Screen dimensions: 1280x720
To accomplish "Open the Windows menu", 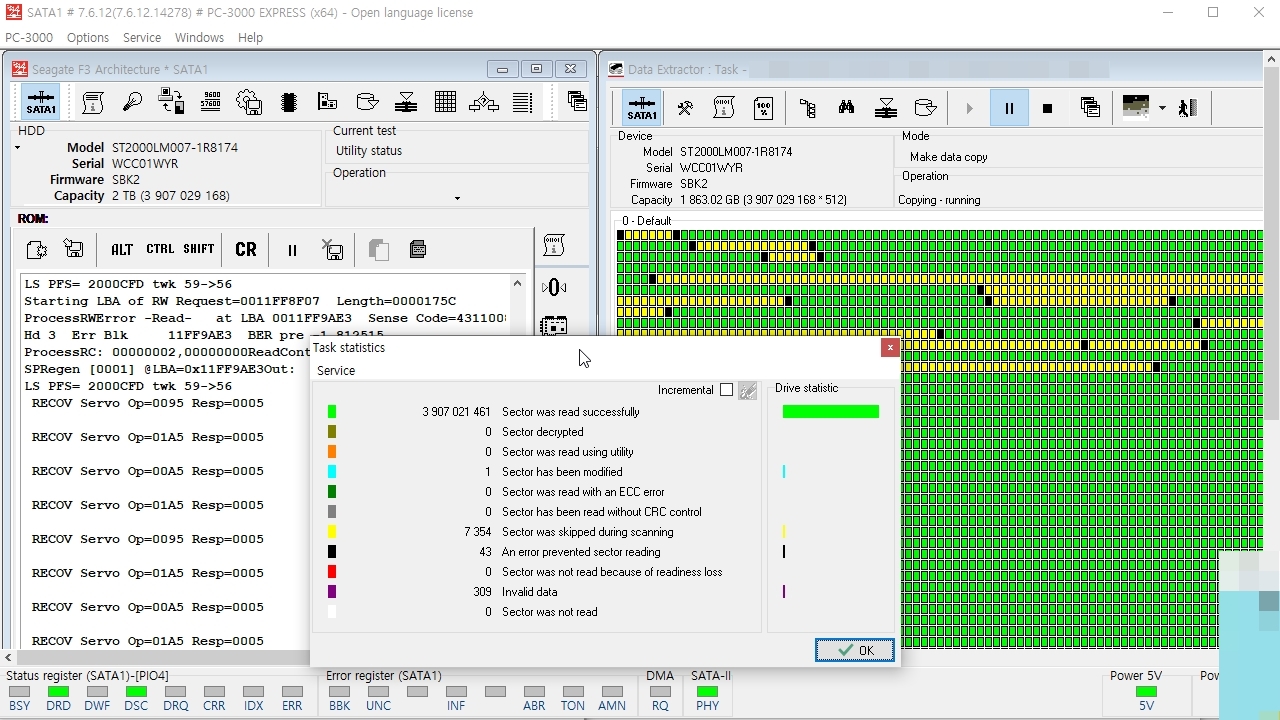I will pyautogui.click(x=199, y=37).
